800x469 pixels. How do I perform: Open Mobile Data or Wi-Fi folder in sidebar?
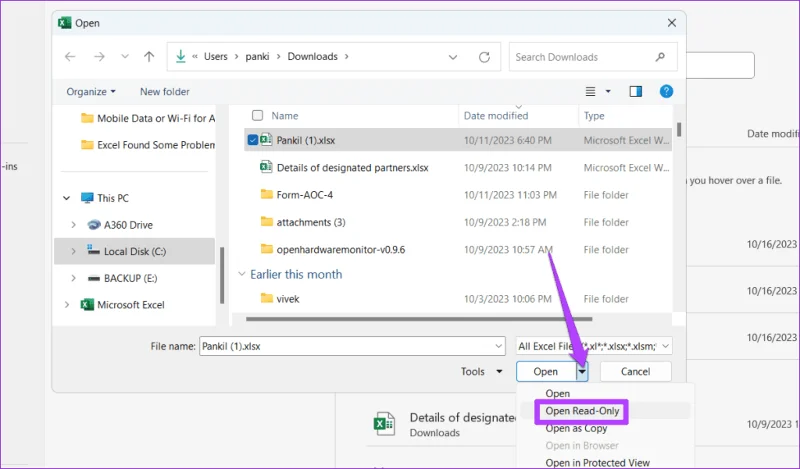148,118
